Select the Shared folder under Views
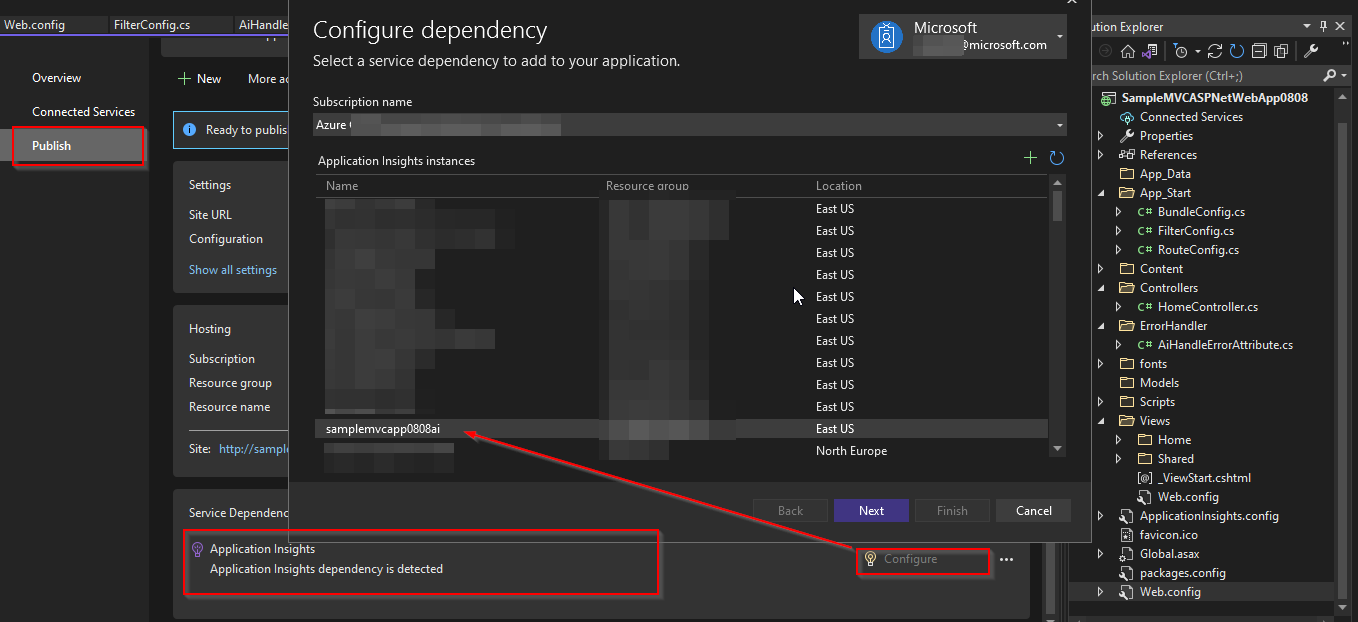The width and height of the screenshot is (1358, 622). tap(1175, 459)
